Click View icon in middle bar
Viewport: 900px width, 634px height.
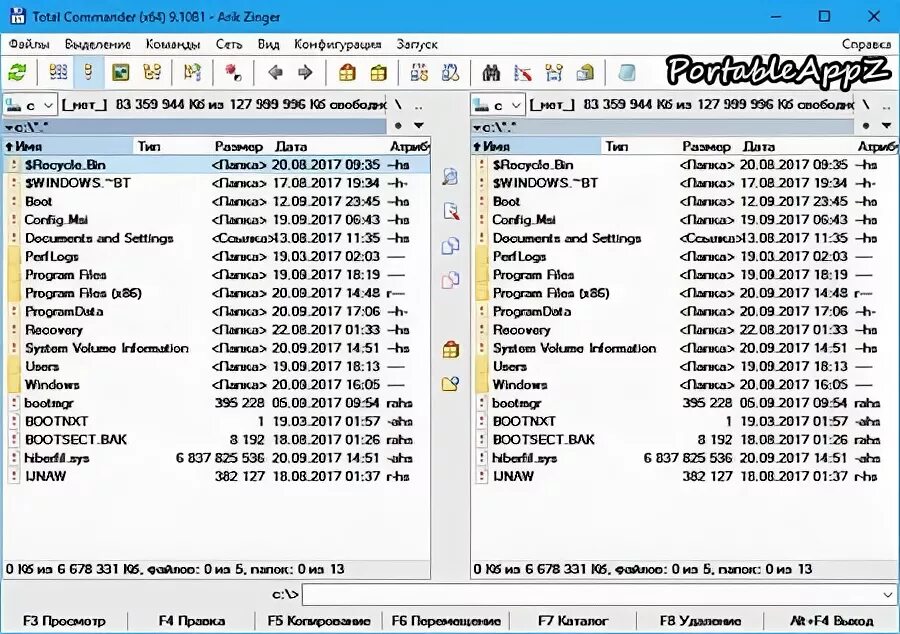pos(451,176)
